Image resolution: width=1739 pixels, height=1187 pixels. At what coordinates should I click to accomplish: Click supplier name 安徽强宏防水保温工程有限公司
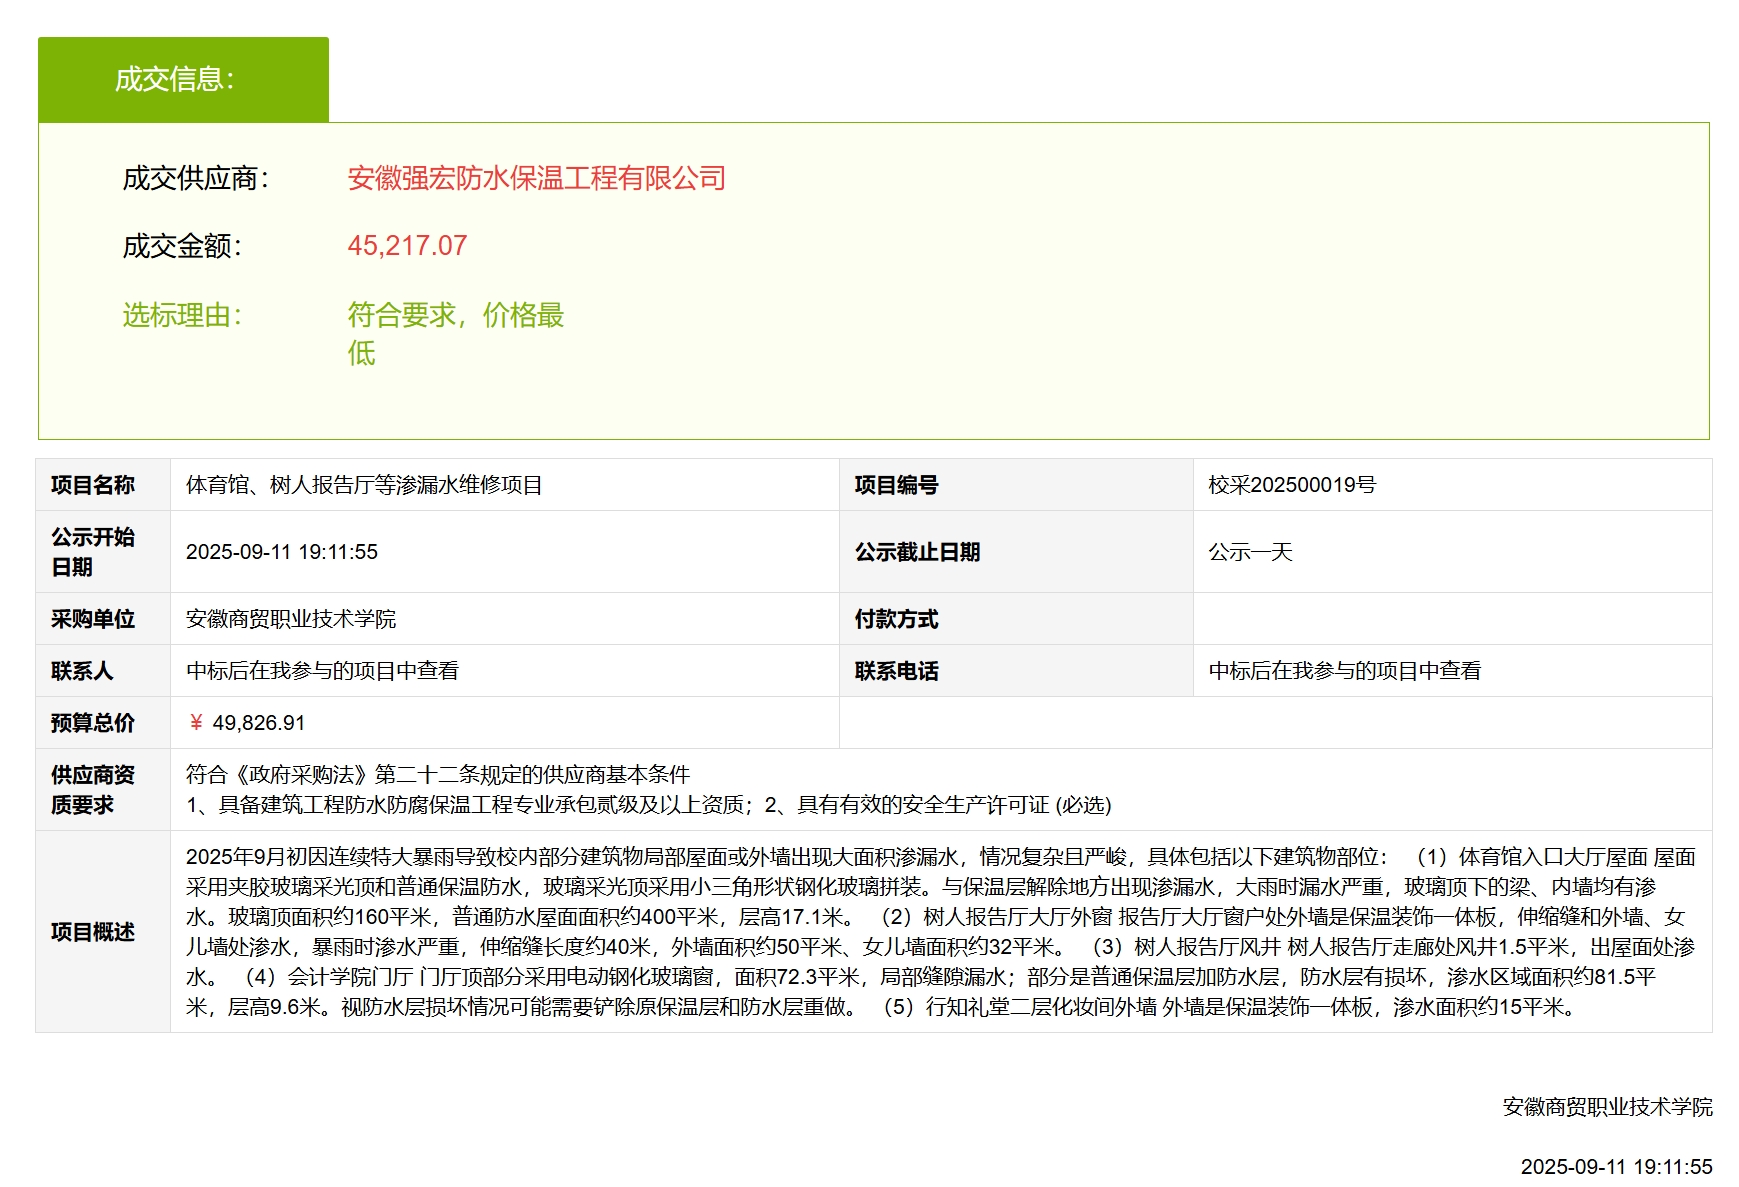[x=536, y=179]
